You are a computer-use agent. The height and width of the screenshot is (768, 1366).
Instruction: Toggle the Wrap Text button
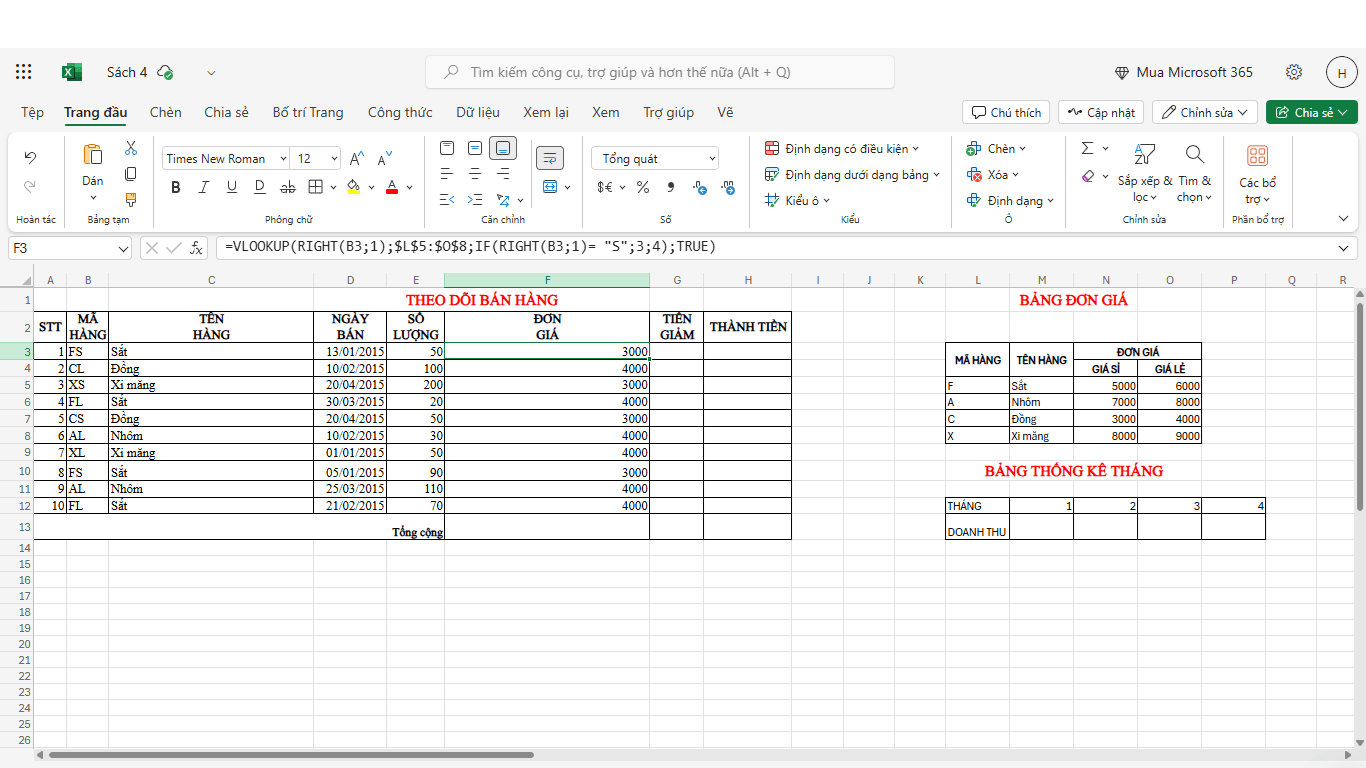pyautogui.click(x=550, y=158)
